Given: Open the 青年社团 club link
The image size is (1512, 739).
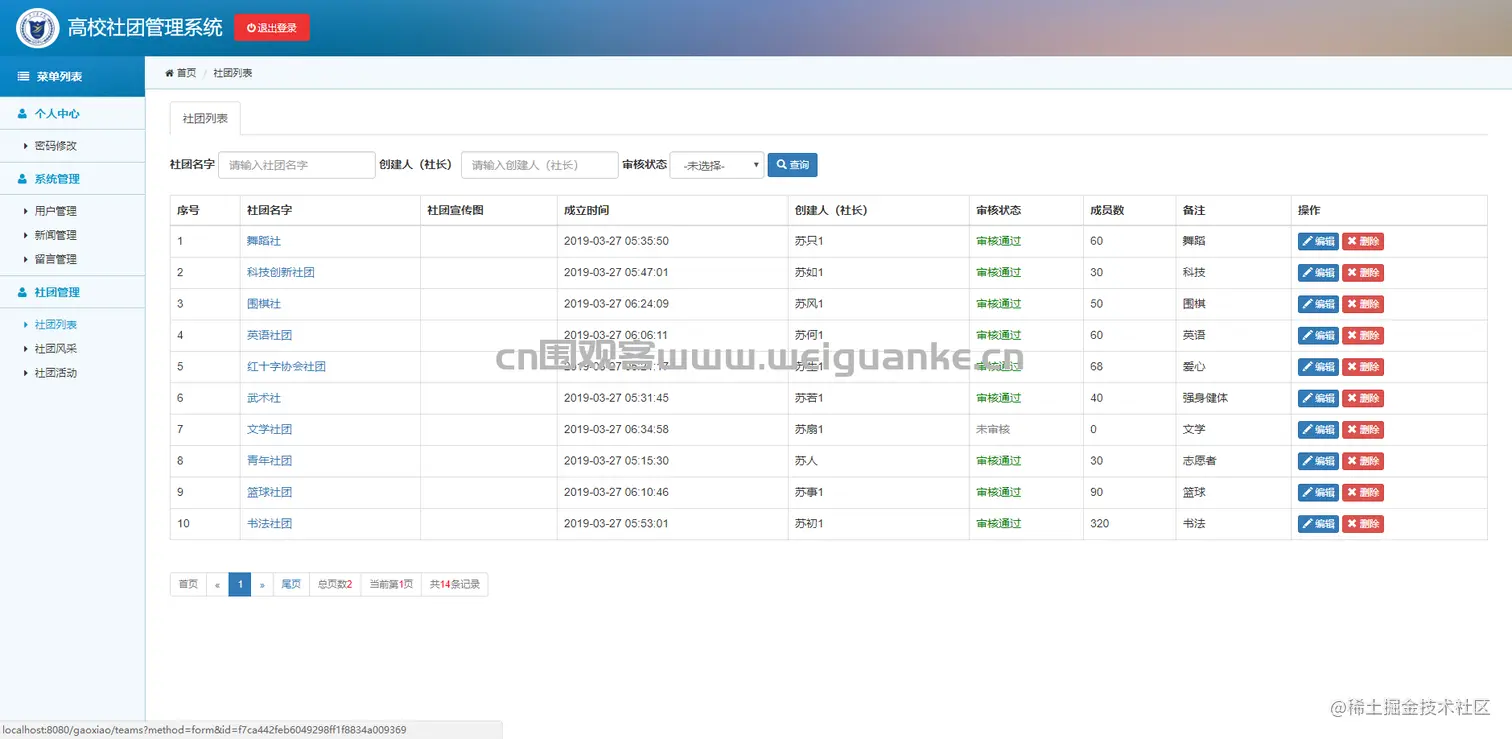Looking at the screenshot, I should tap(270, 461).
